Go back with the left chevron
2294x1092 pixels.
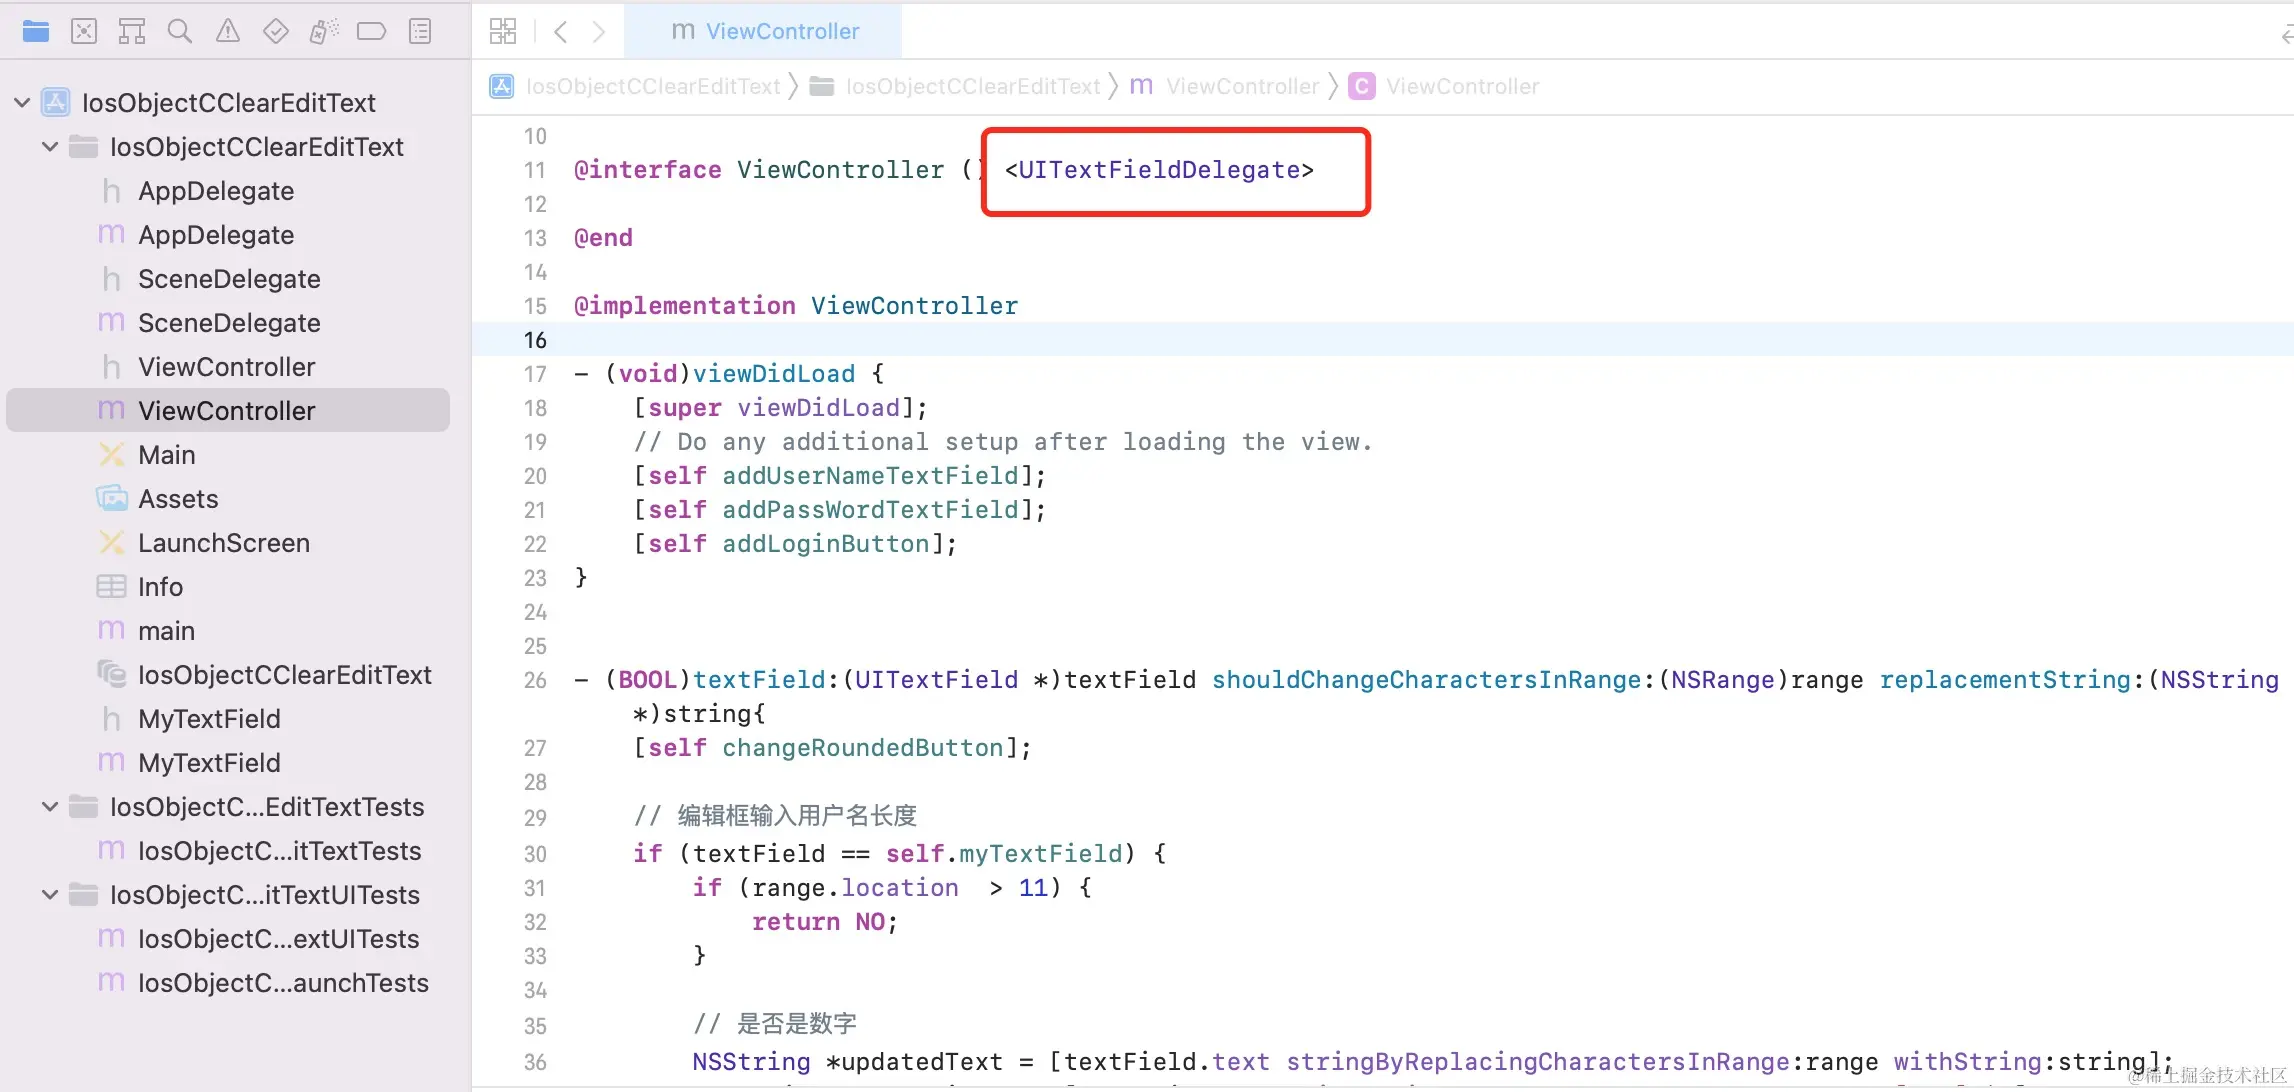561,32
